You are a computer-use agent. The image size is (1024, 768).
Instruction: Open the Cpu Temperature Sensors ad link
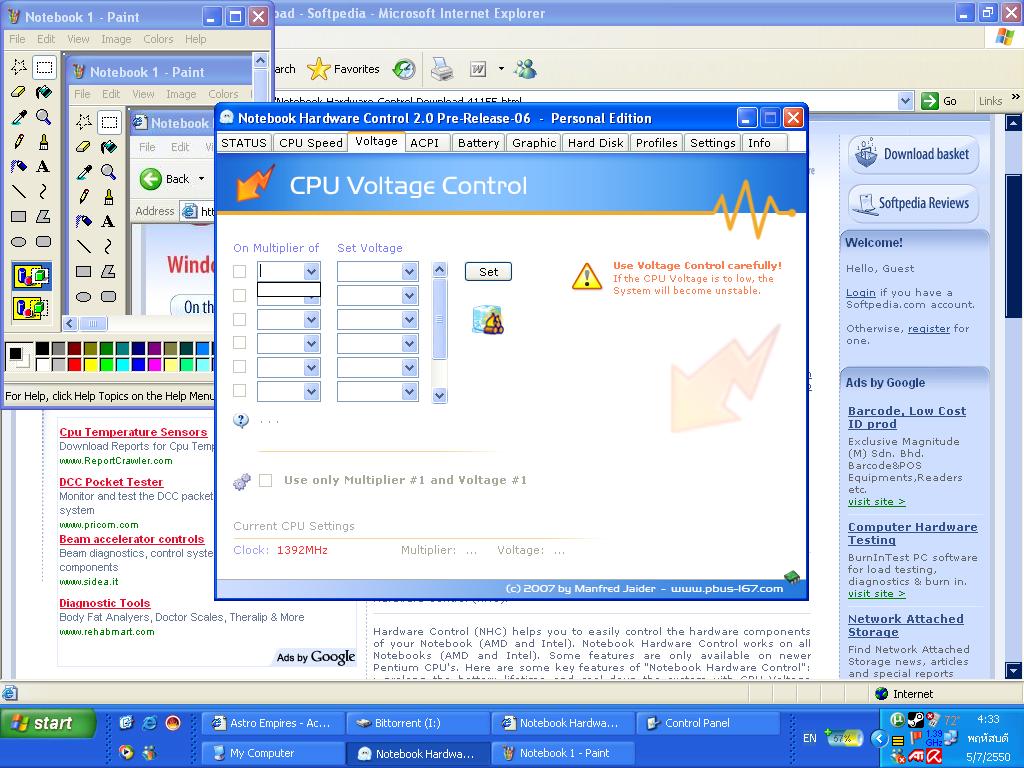pos(133,432)
